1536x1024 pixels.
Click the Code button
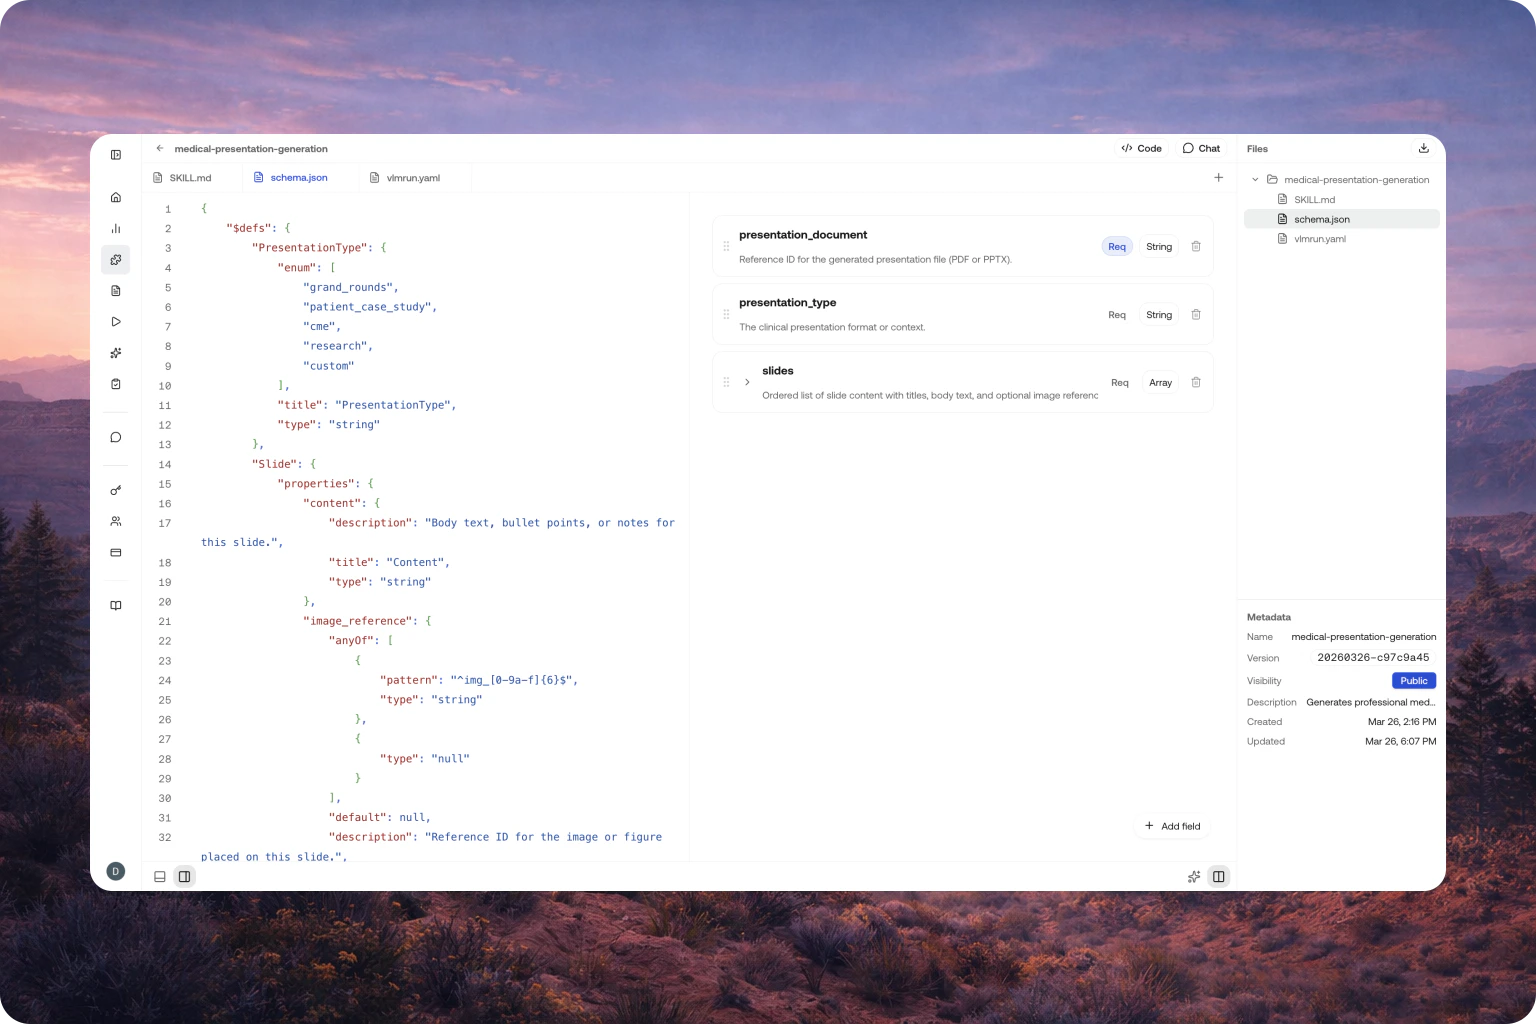[x=1141, y=148]
